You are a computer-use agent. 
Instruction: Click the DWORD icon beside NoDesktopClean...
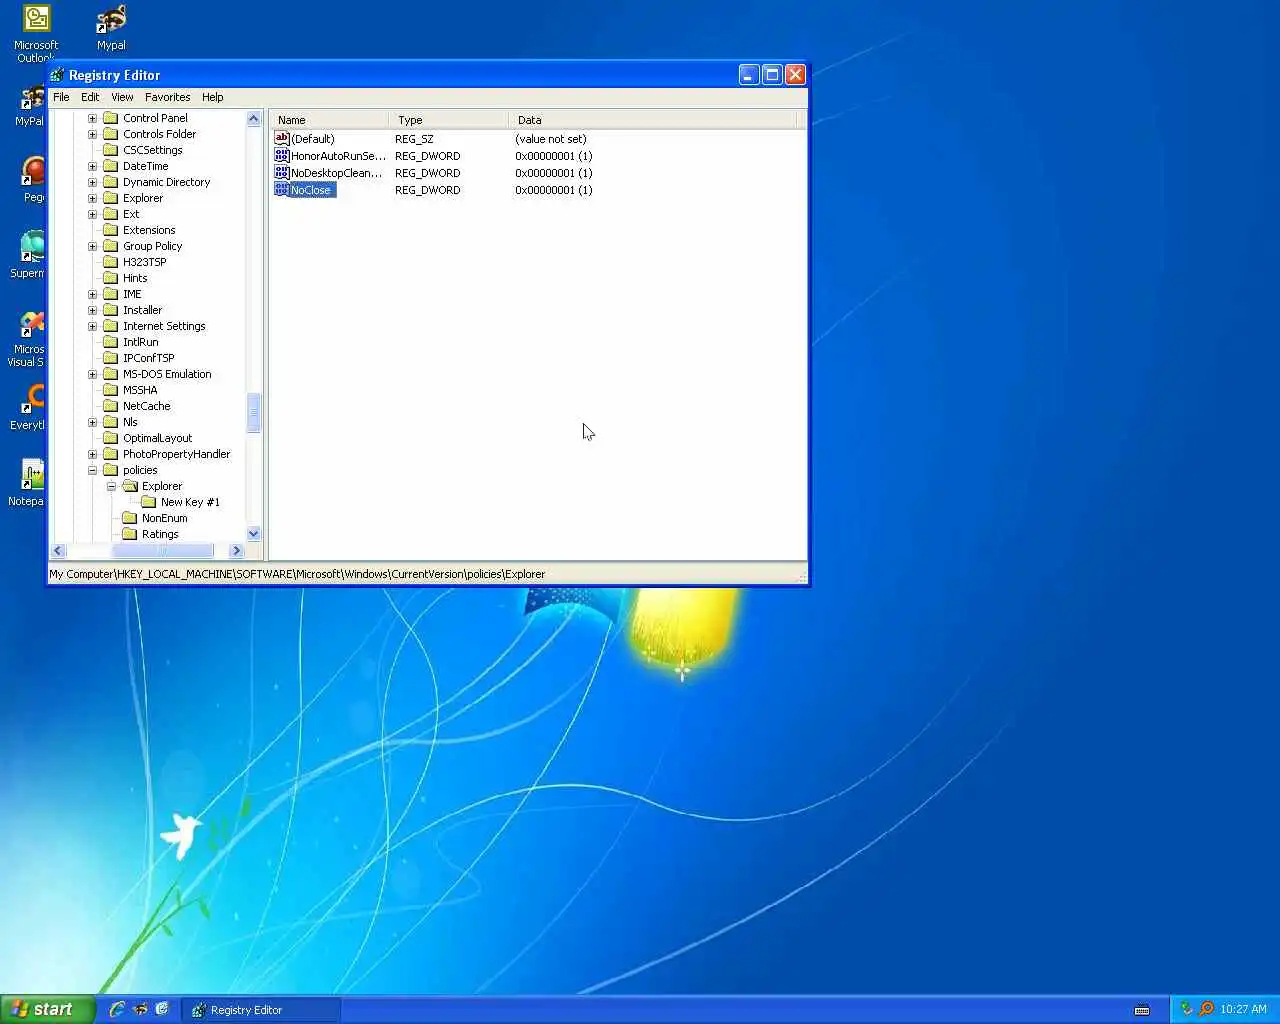coord(281,172)
